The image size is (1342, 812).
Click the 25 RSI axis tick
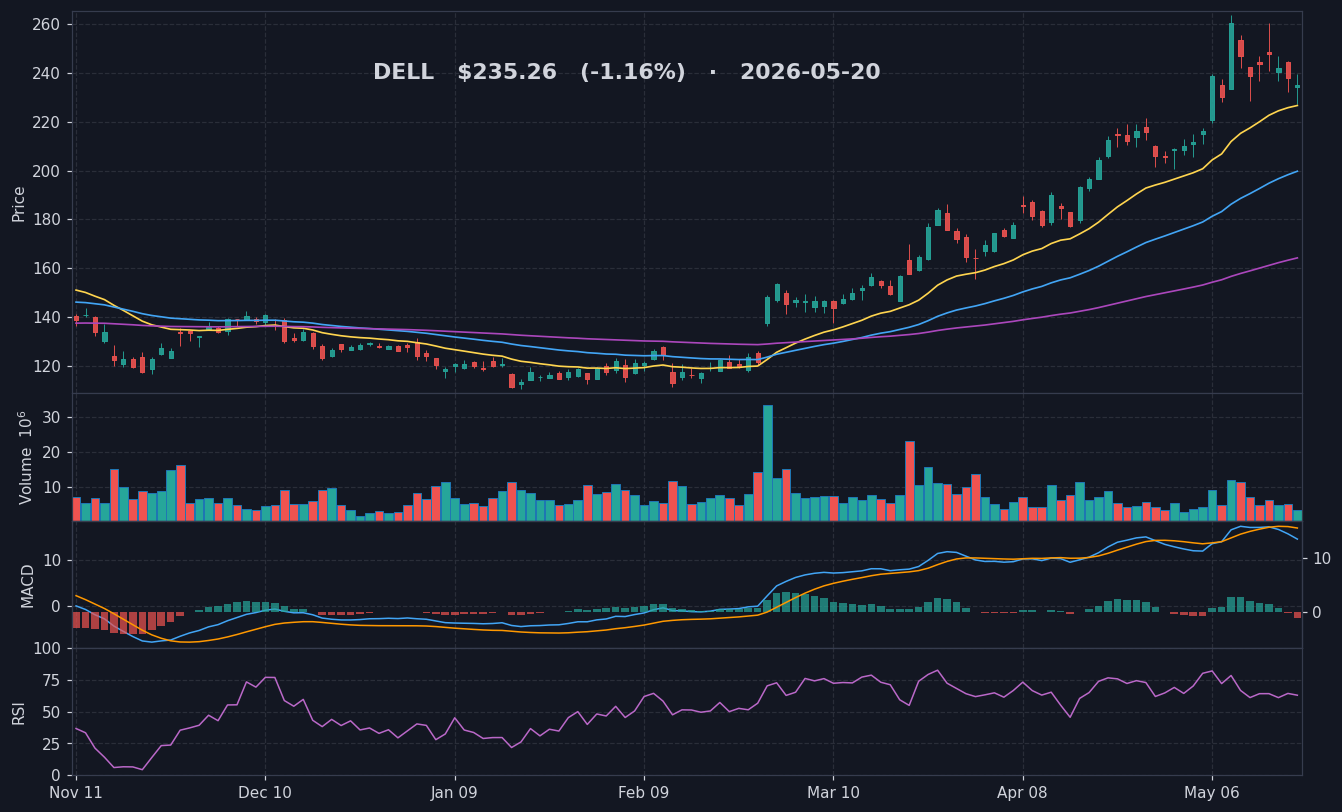[50, 744]
